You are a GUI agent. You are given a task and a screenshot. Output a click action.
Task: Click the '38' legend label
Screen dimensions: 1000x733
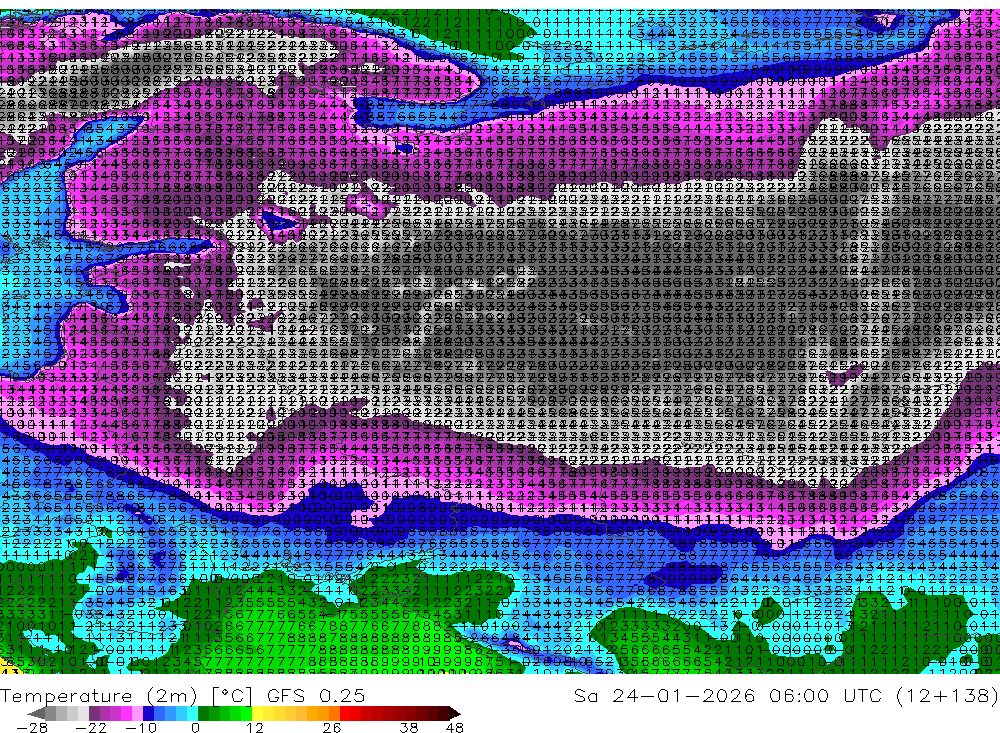[409, 728]
